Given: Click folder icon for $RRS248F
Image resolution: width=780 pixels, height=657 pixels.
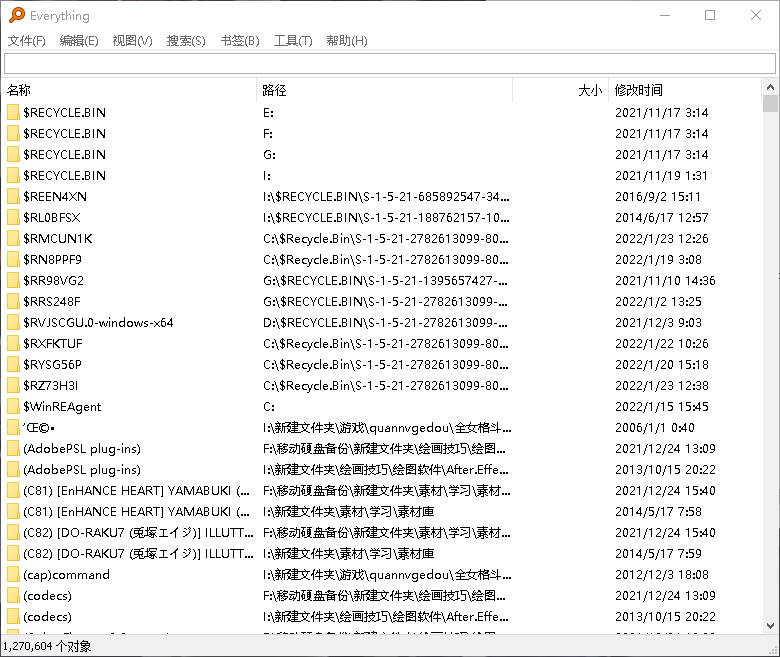Looking at the screenshot, I should point(13,301).
